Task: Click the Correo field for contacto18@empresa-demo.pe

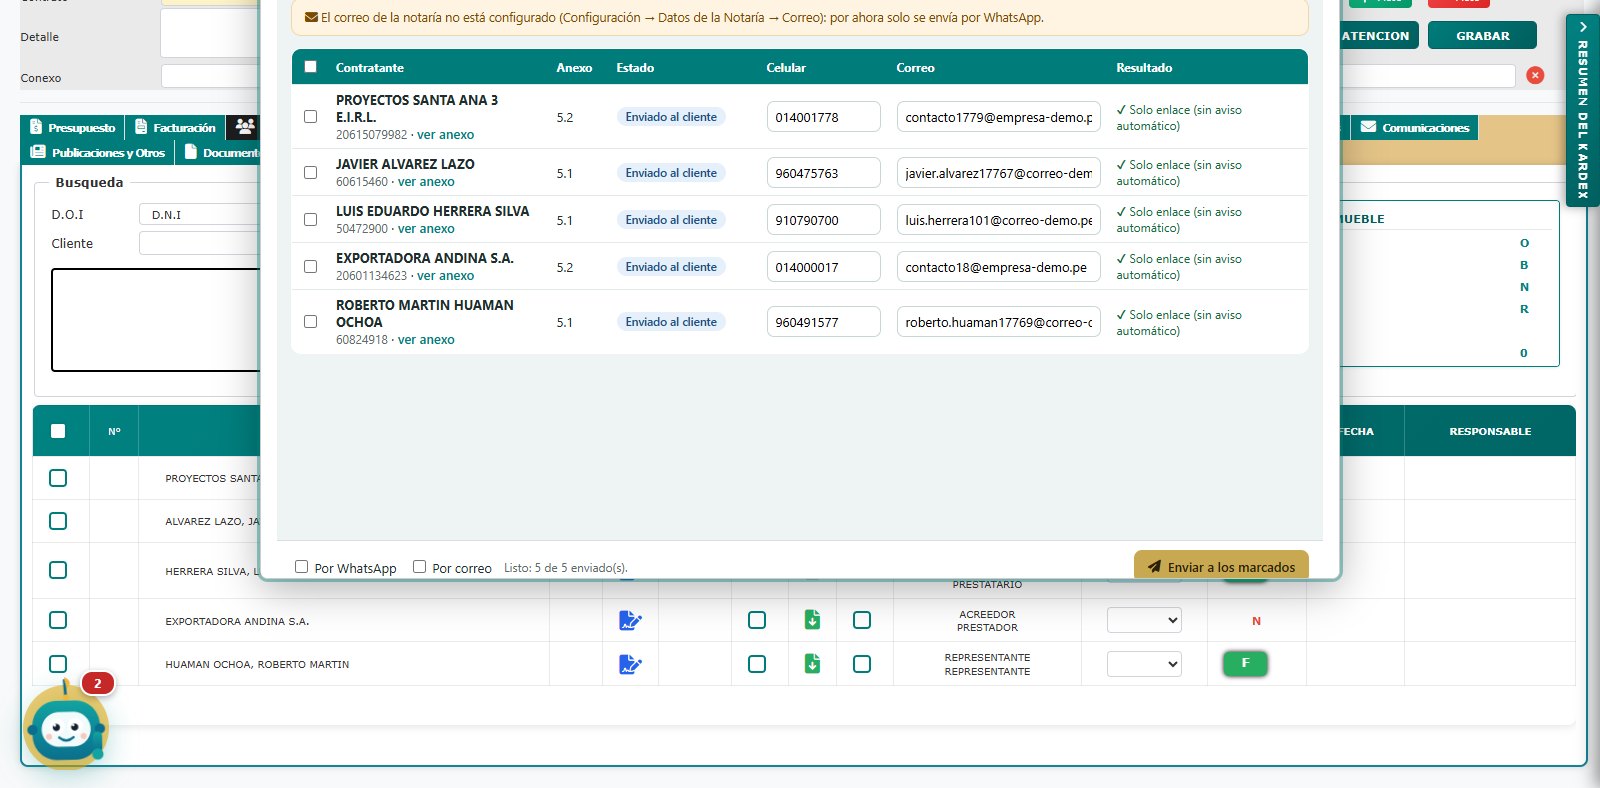Action: [999, 267]
